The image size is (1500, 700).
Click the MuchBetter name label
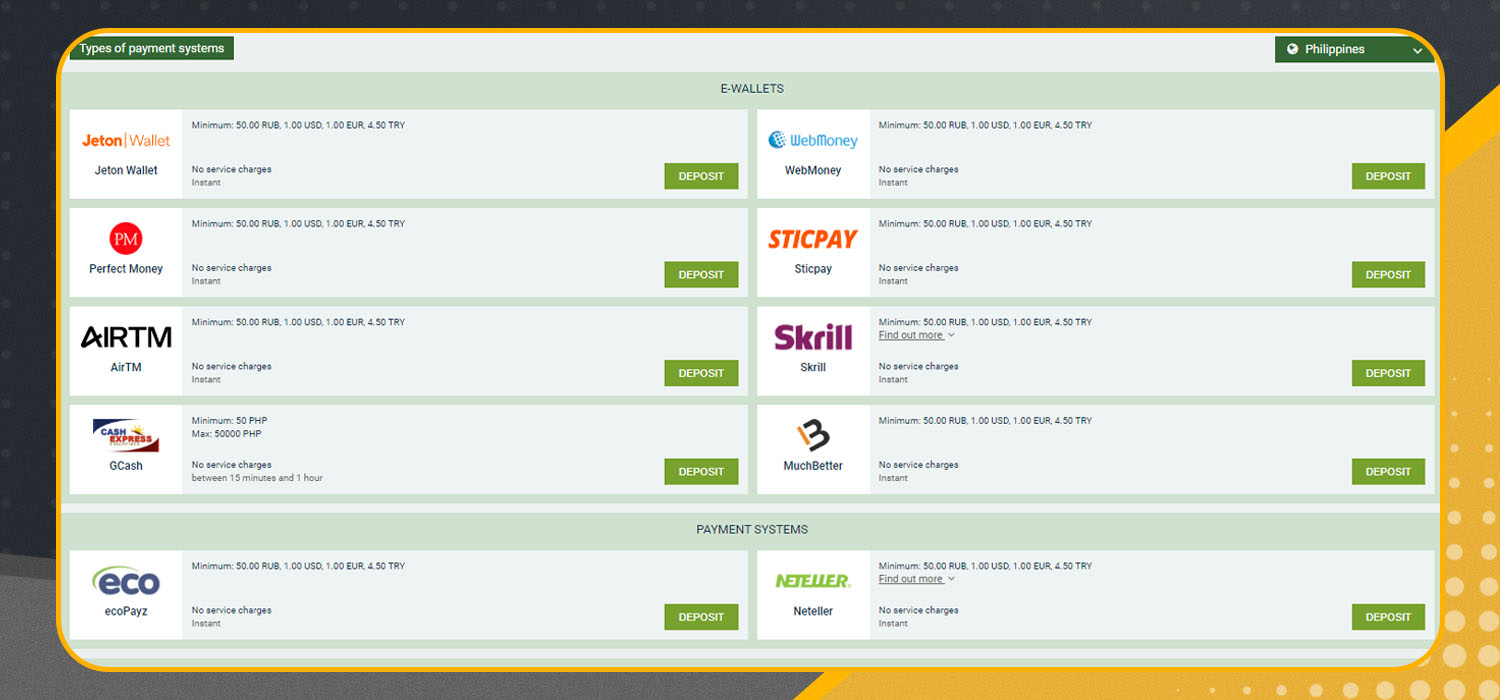pyautogui.click(x=813, y=465)
